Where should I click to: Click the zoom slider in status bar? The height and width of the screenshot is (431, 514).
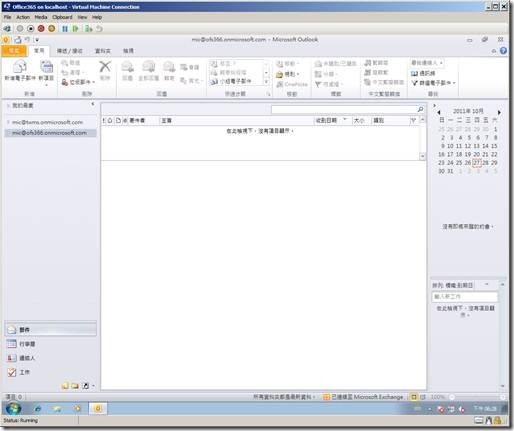pyautogui.click(x=477, y=397)
